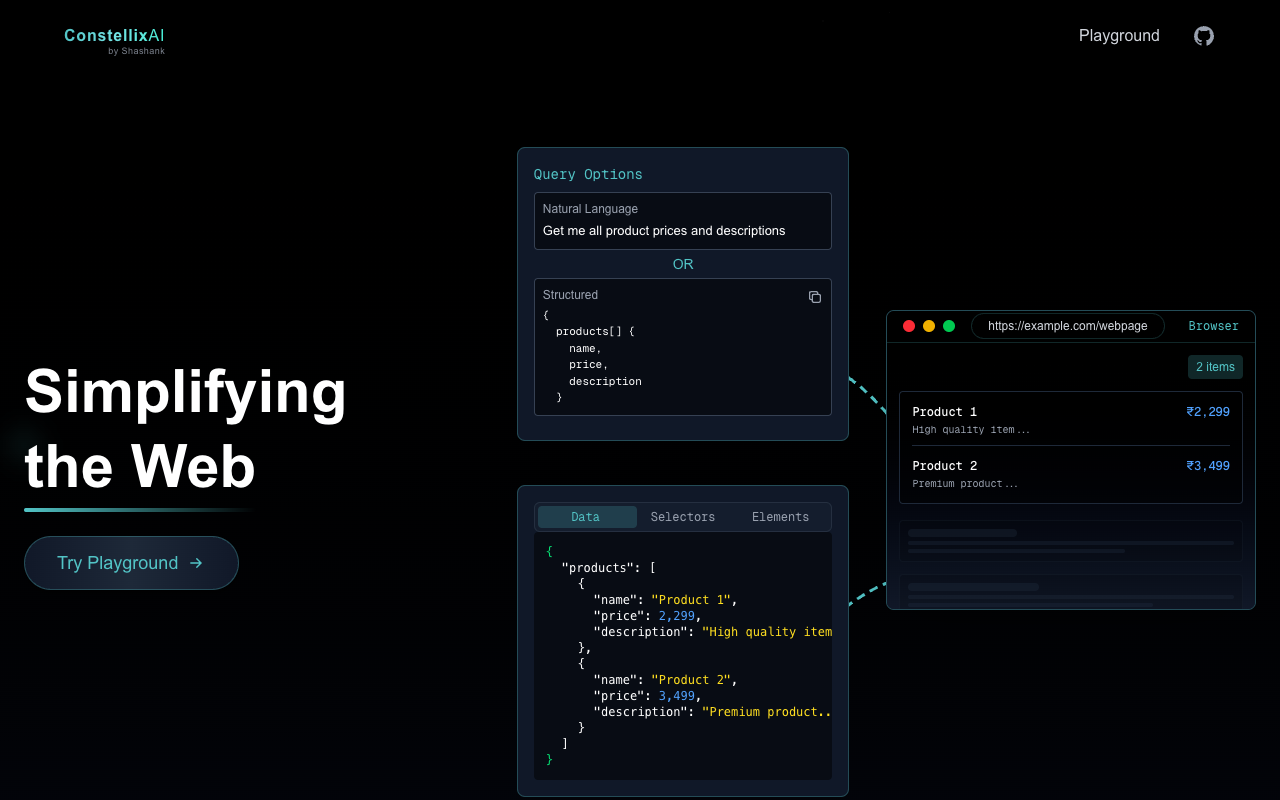Image resolution: width=1280 pixels, height=800 pixels.
Task: Click "description" field in Structured query
Action: [605, 381]
